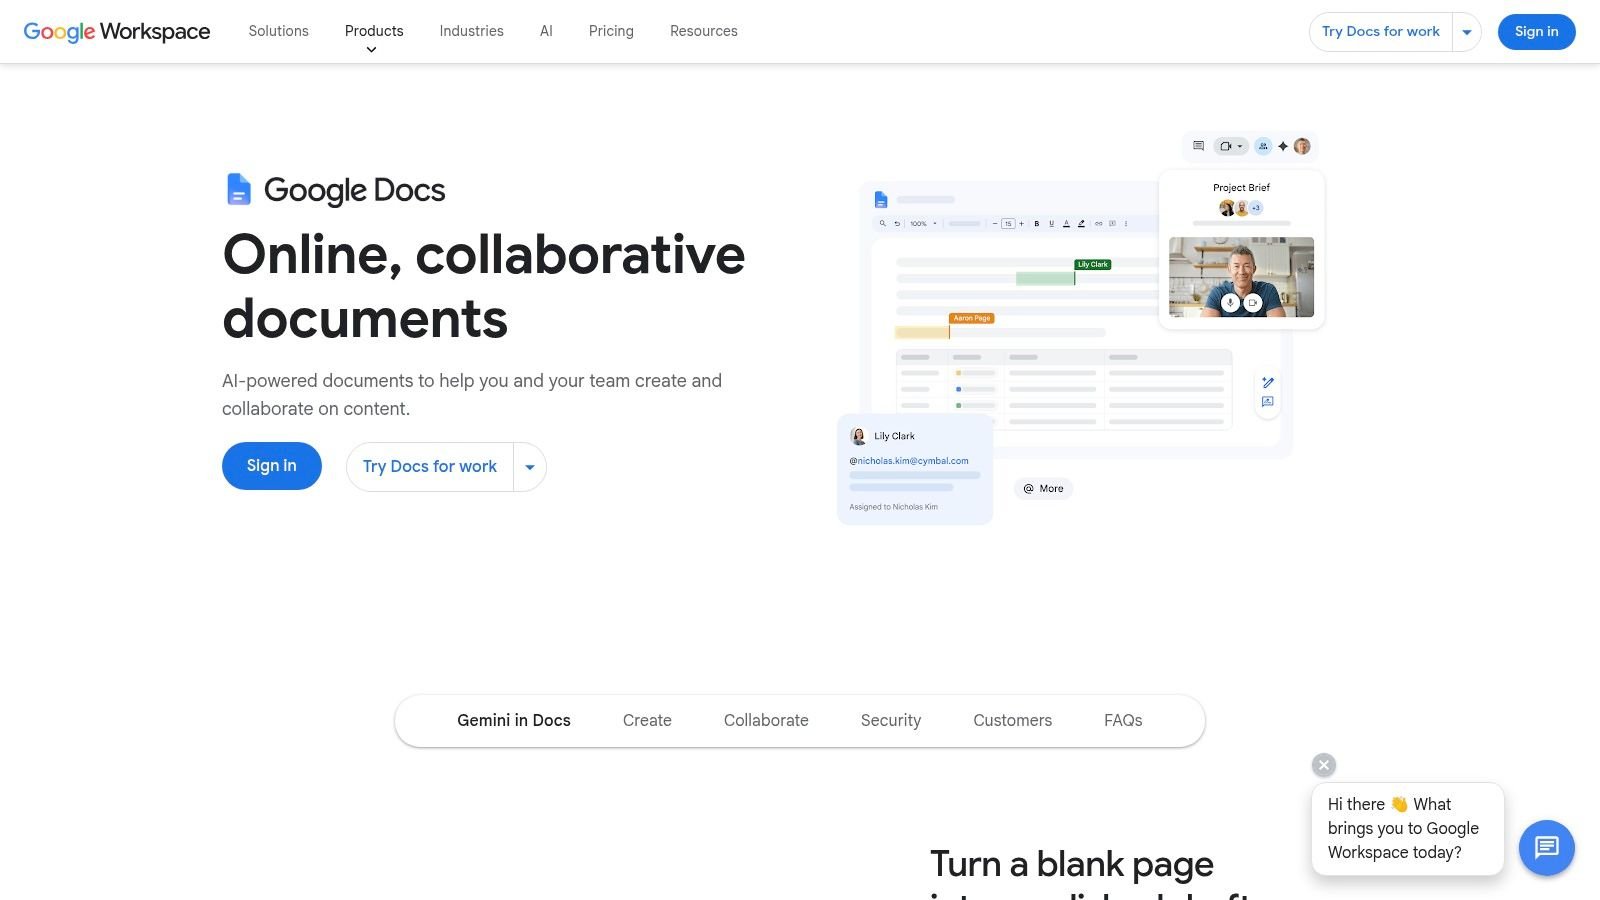The height and width of the screenshot is (900, 1600).
Task: Click the chat greeting message bubble
Action: 1408,829
